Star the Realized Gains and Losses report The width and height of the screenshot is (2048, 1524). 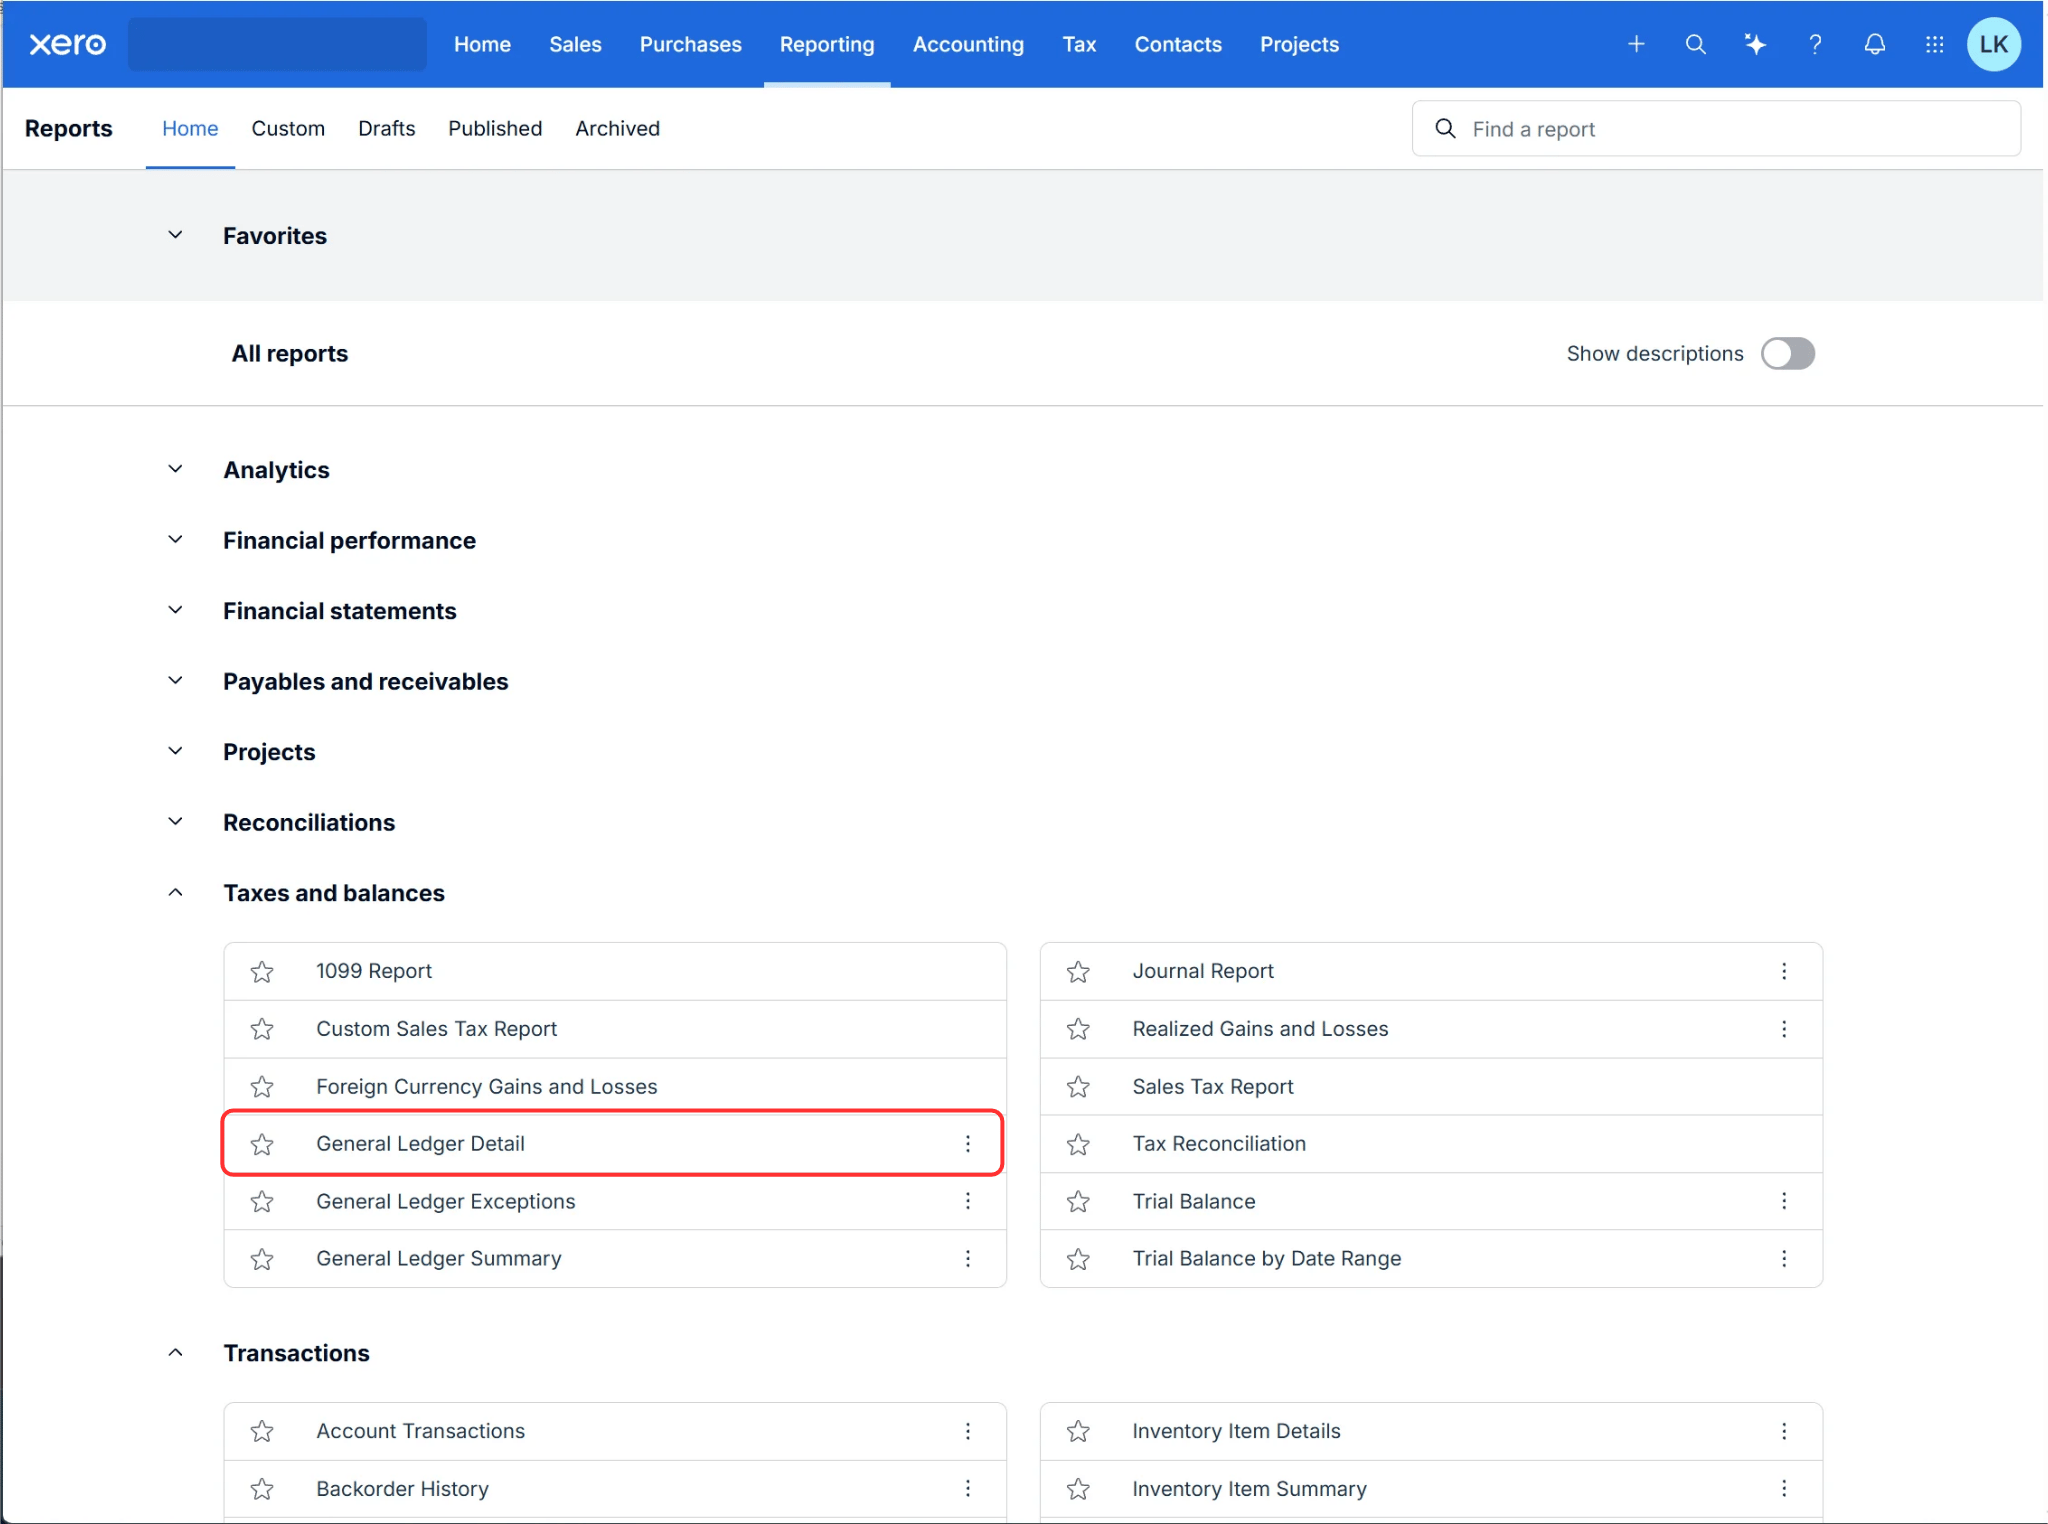click(1078, 1029)
